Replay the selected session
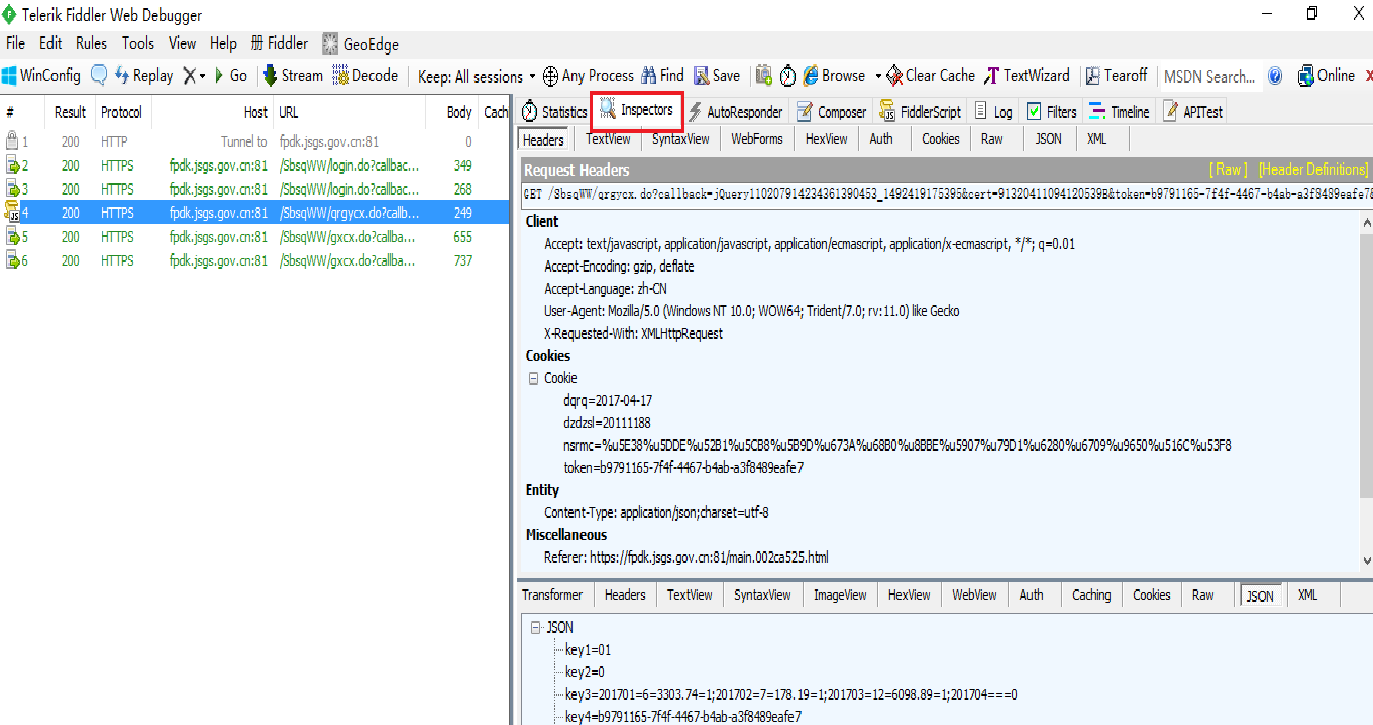This screenshot has height=725, width=1373. pos(144,76)
